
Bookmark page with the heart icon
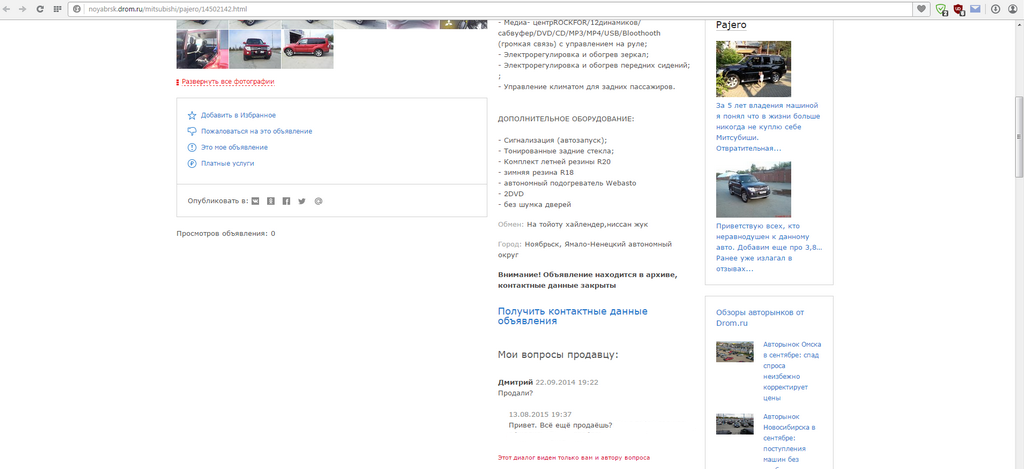921,9
